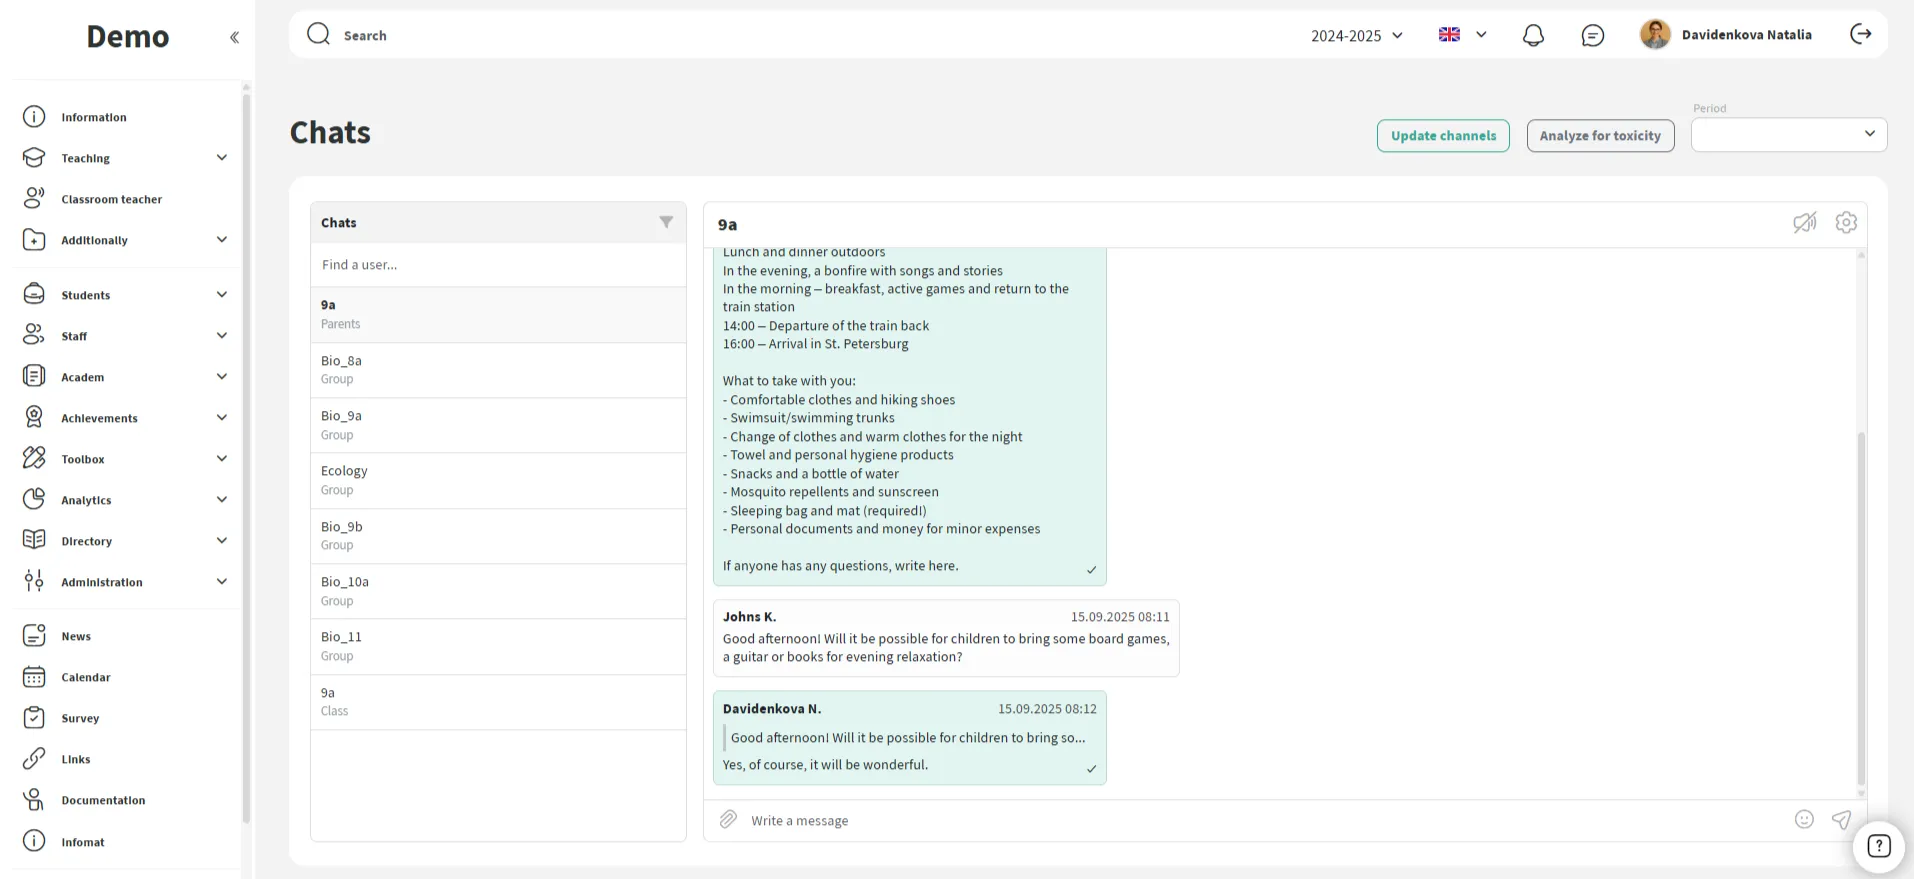Click the send message paper plane icon

click(1841, 820)
